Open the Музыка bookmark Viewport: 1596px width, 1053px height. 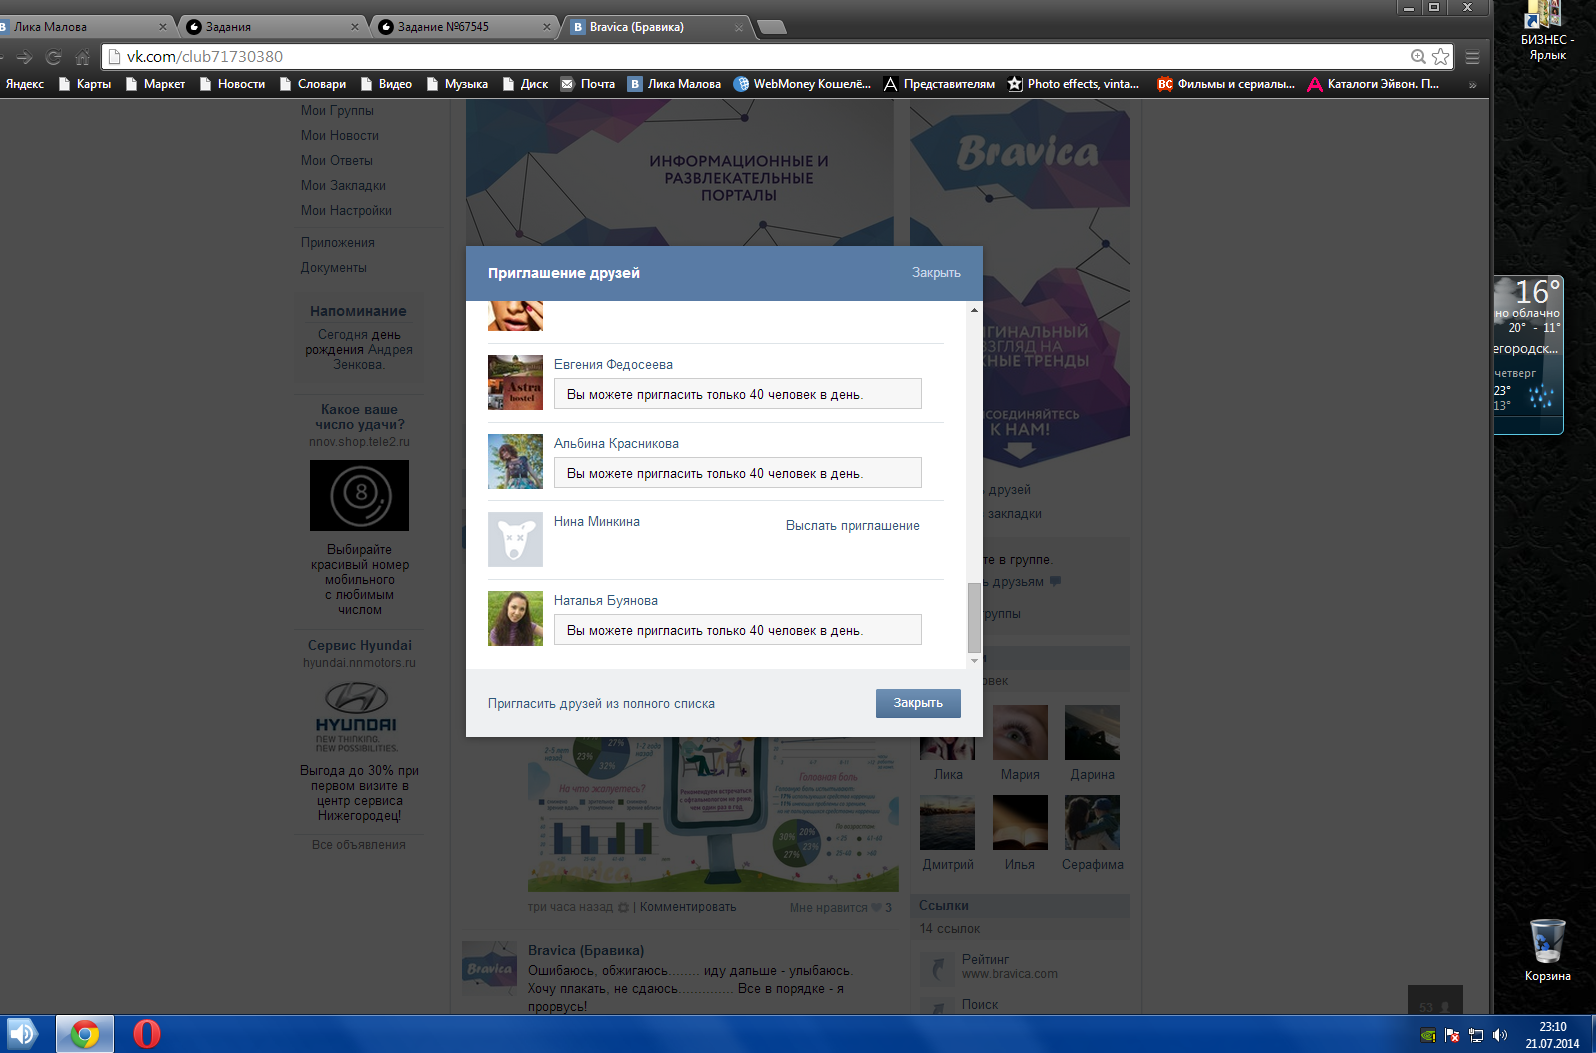457,84
